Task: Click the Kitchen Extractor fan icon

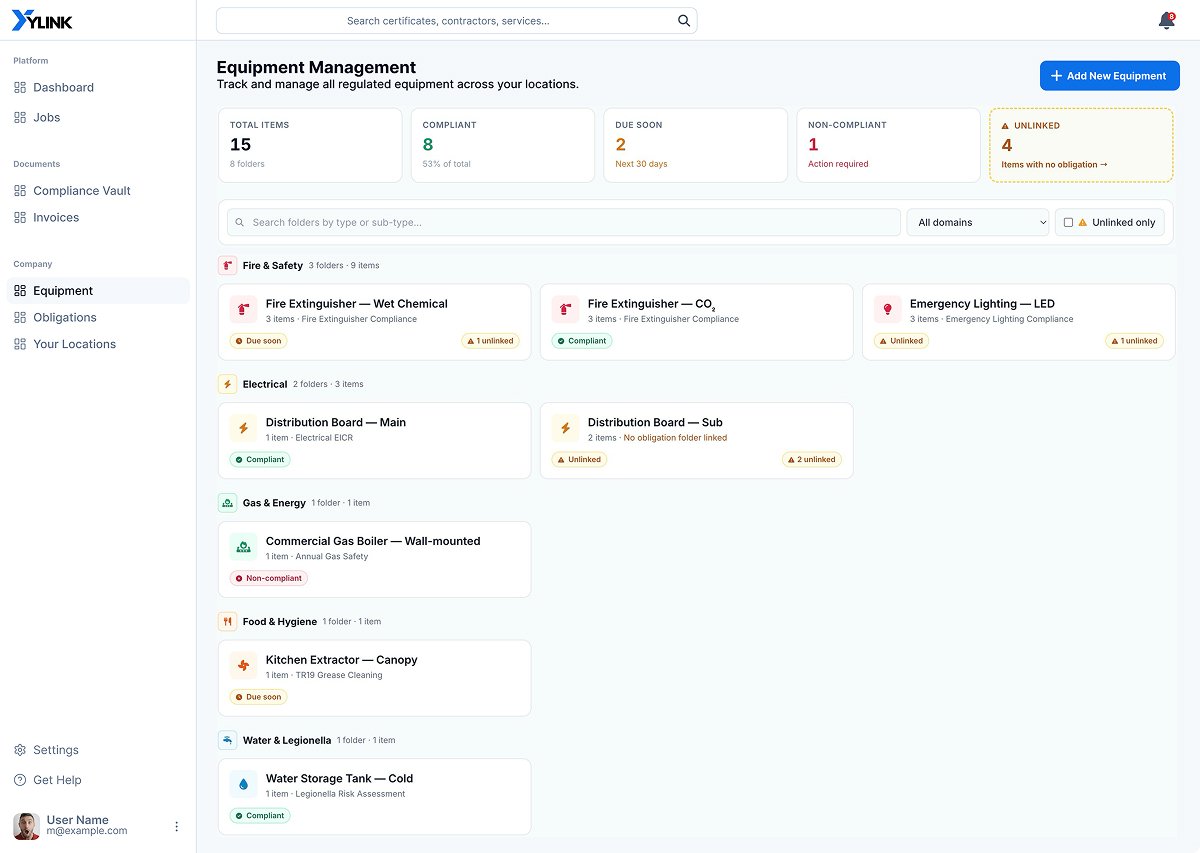Action: coord(244,665)
